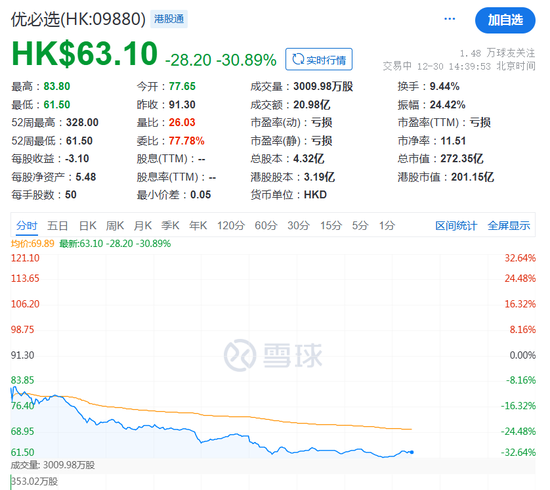Click the 港股通 tag
Image resolution: width=550 pixels, height=490 pixels.
click(x=169, y=19)
